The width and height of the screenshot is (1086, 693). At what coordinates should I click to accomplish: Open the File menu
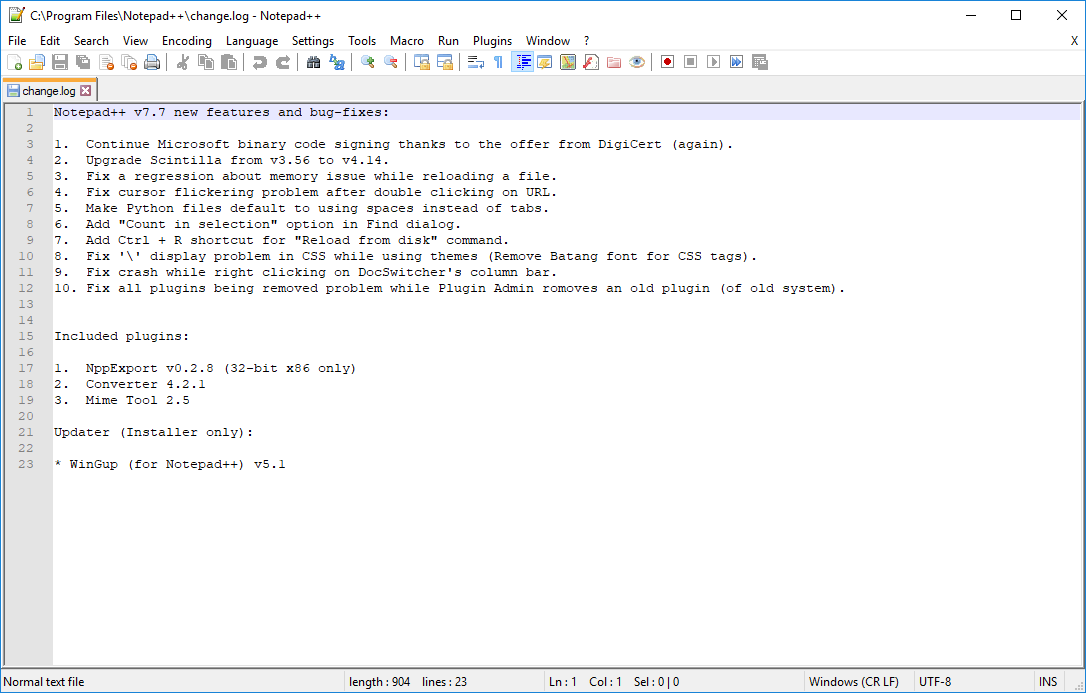[x=17, y=41]
